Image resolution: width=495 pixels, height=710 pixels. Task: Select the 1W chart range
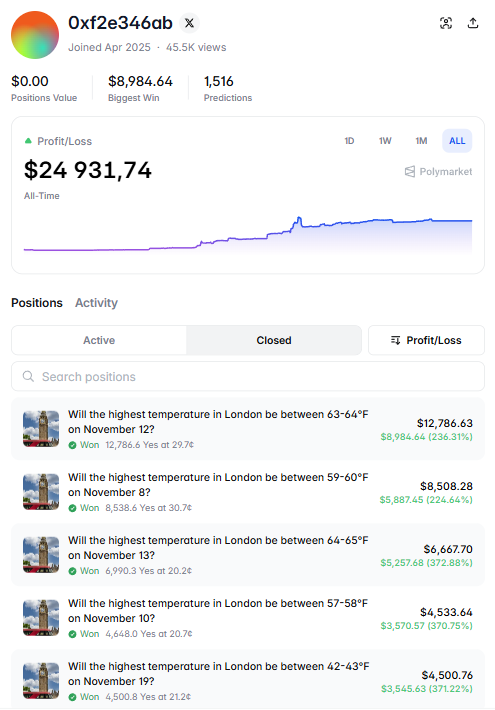385,141
